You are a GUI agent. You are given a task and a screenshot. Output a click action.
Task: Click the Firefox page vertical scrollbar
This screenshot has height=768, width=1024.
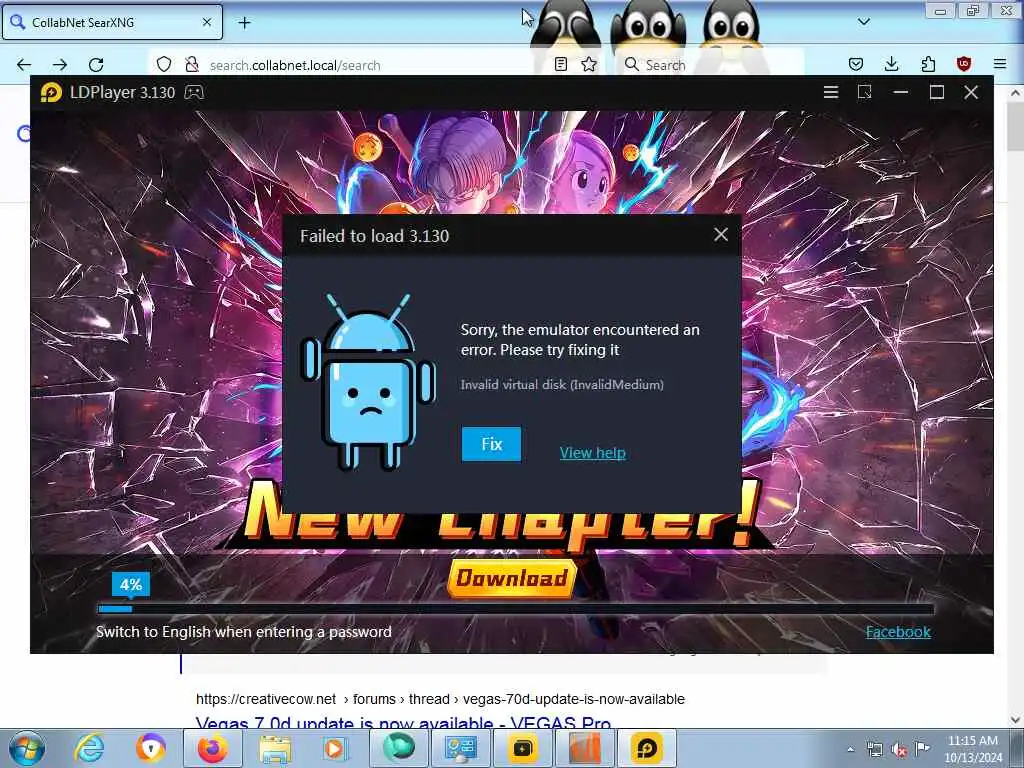pyautogui.click(x=1015, y=405)
